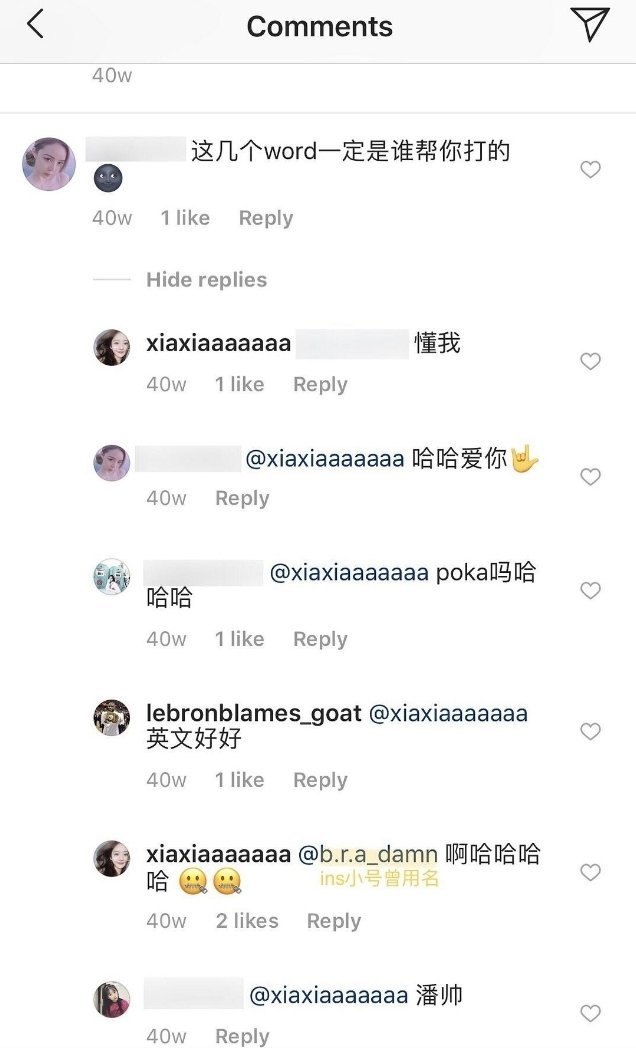This screenshot has width=636, height=1048.
Task: View 1 like on lebronblames_goat's reply
Action: tap(239, 780)
